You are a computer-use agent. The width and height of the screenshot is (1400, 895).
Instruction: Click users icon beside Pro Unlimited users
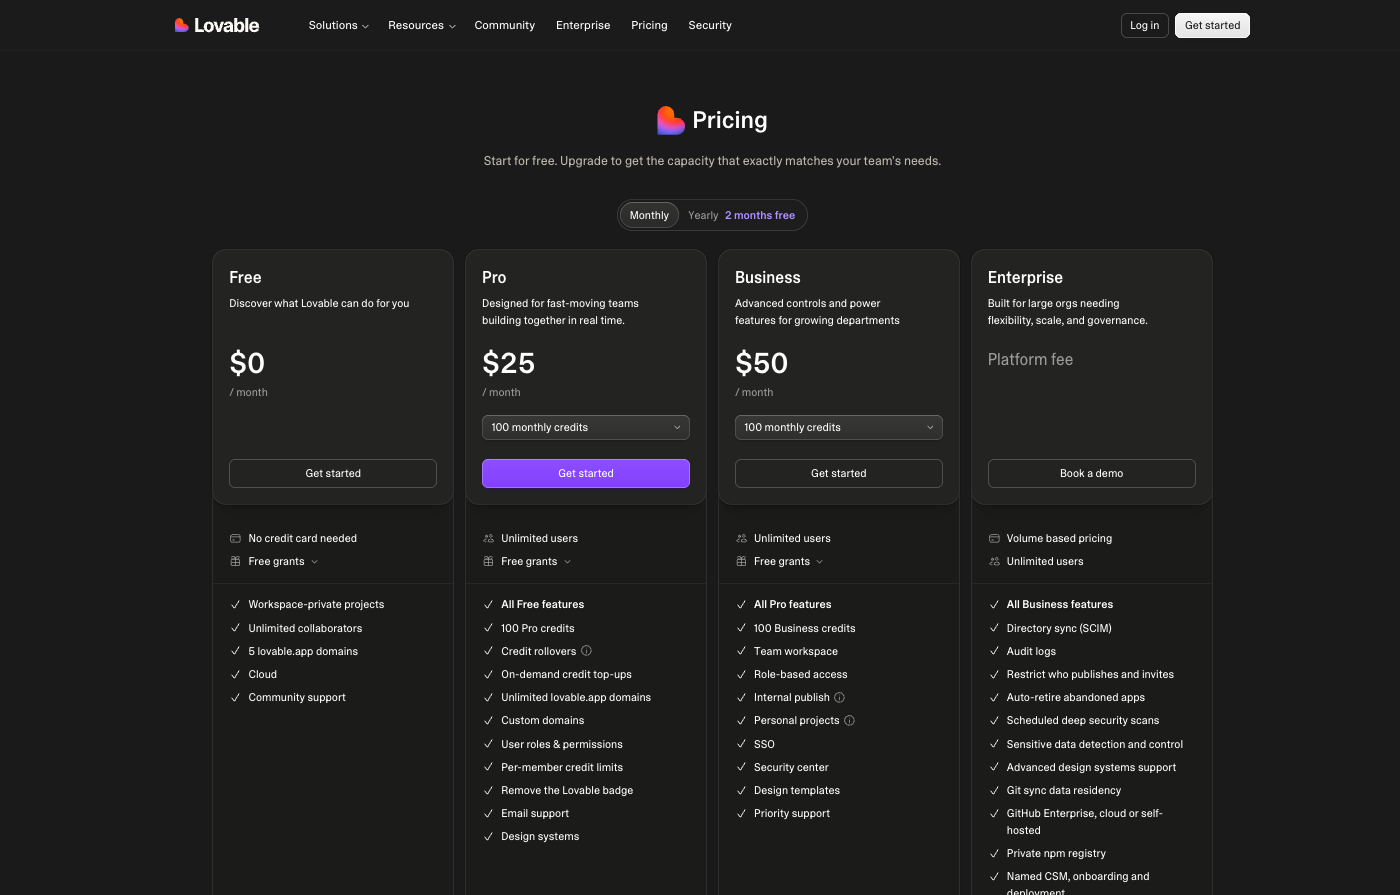489,539
